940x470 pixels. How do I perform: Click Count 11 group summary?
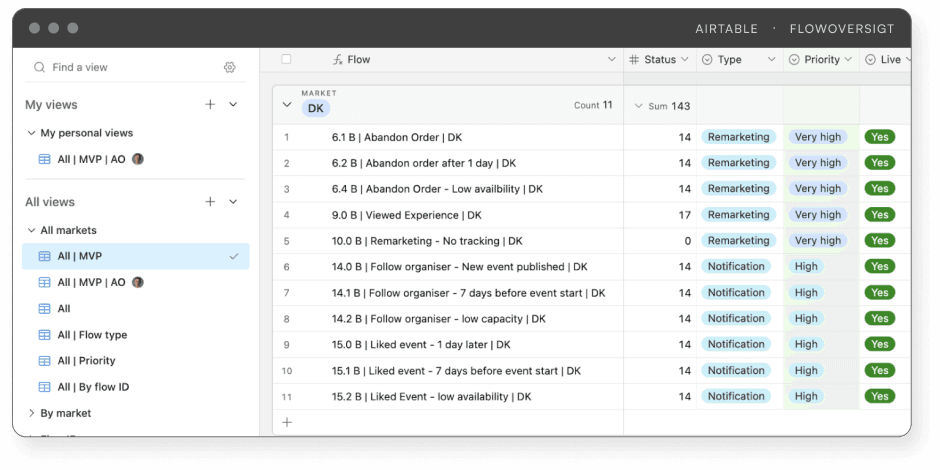593,106
